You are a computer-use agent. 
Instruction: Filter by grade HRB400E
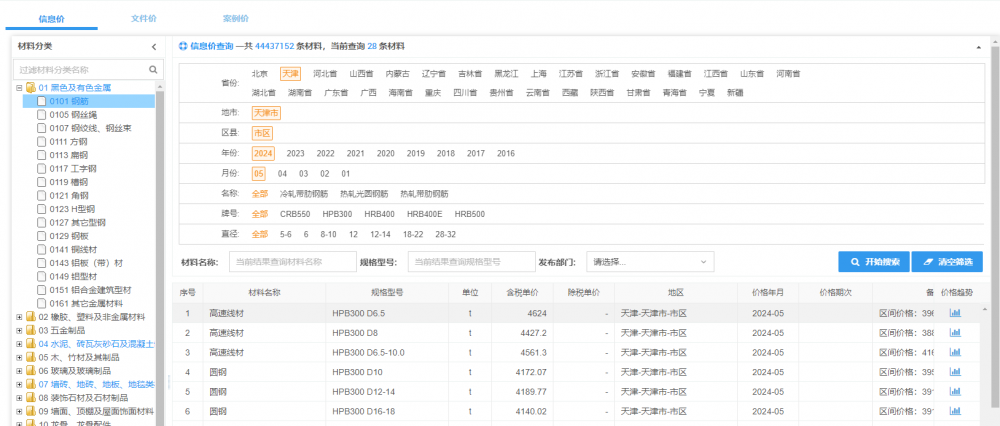(425, 214)
